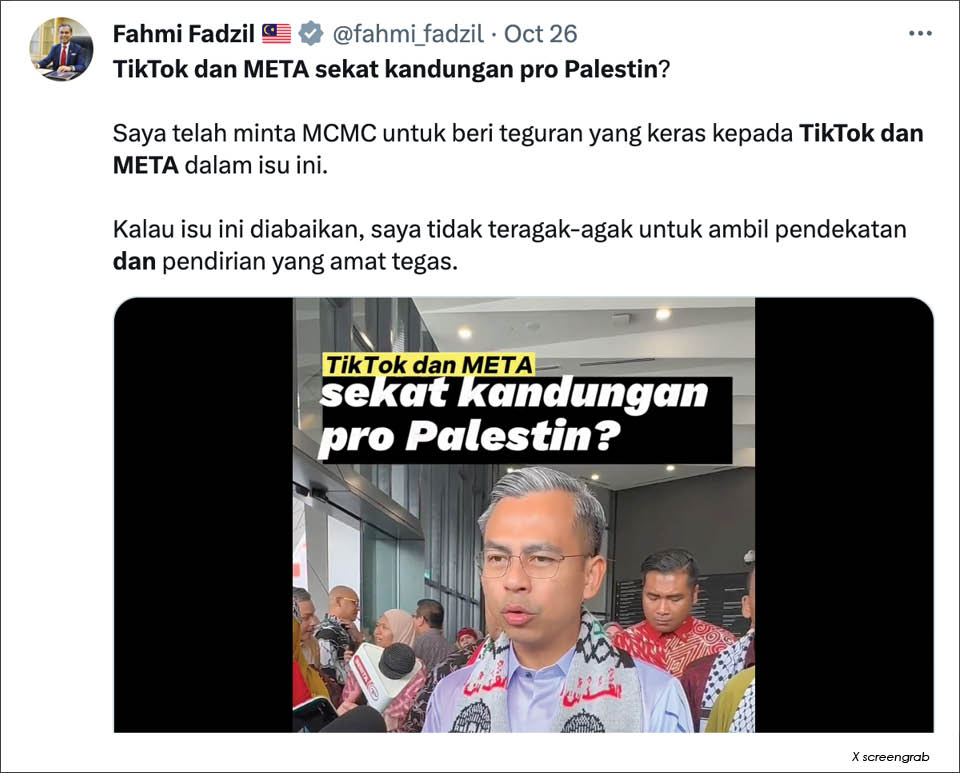The height and width of the screenshot is (773, 960).
Task: Click the paragraph beginning 'Saya telah minta MCMC'
Action: coord(518,149)
